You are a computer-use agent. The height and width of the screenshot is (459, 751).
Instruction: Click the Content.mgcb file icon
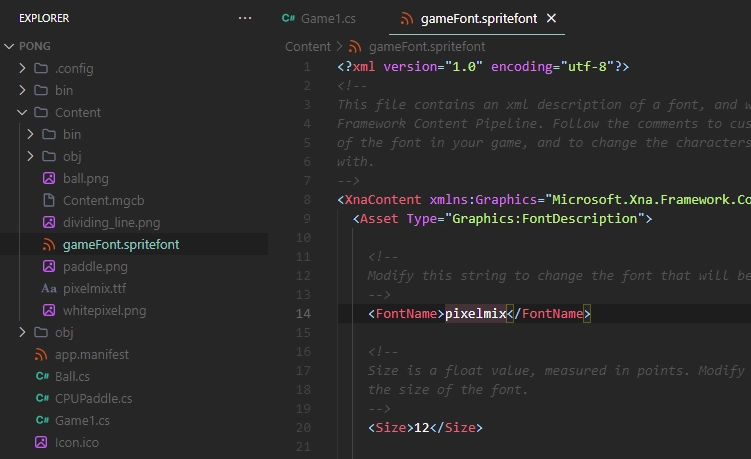(49, 200)
